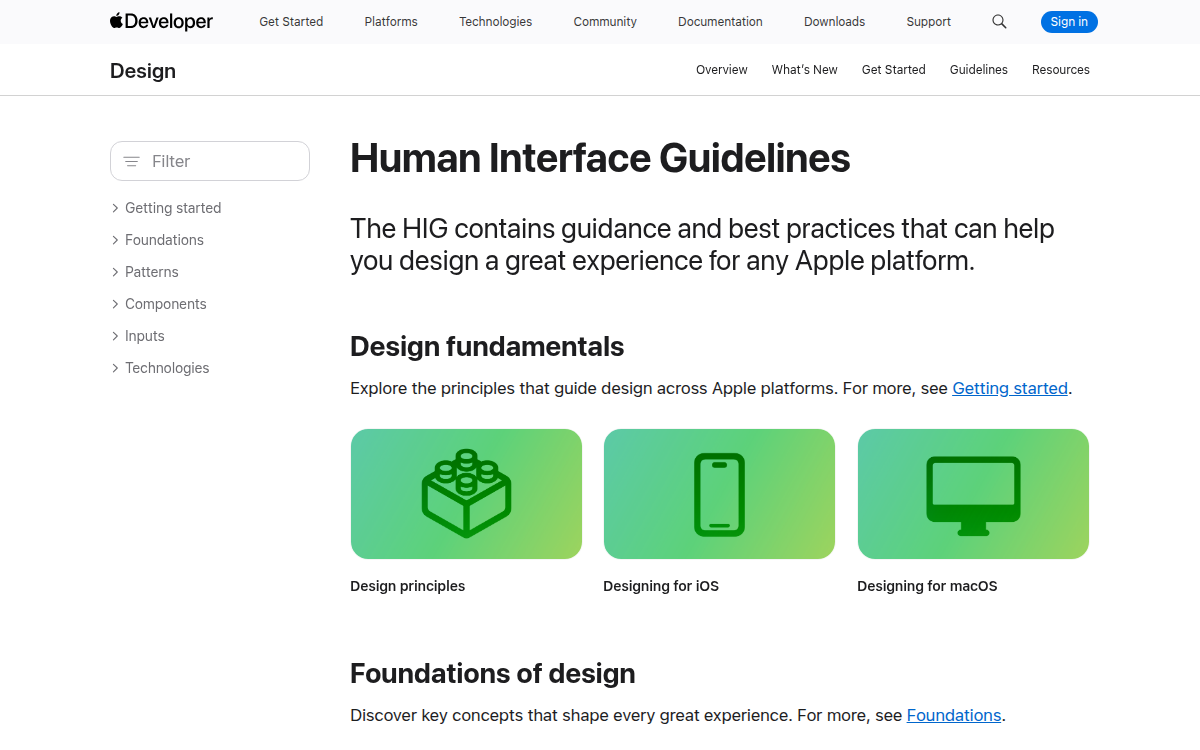This screenshot has width=1200, height=750.
Task: Expand the Technologies chevron in sidebar
Action: point(115,368)
